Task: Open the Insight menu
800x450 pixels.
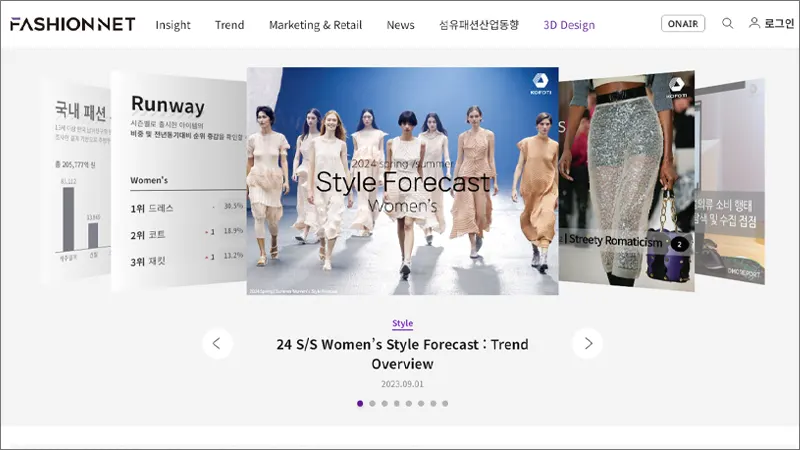Action: pyautogui.click(x=173, y=24)
